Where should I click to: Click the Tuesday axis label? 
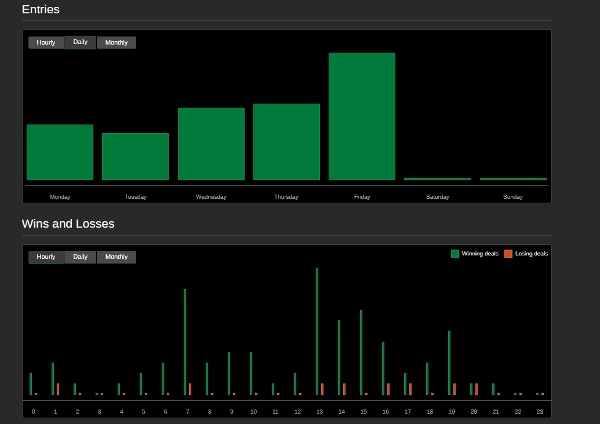(x=136, y=197)
